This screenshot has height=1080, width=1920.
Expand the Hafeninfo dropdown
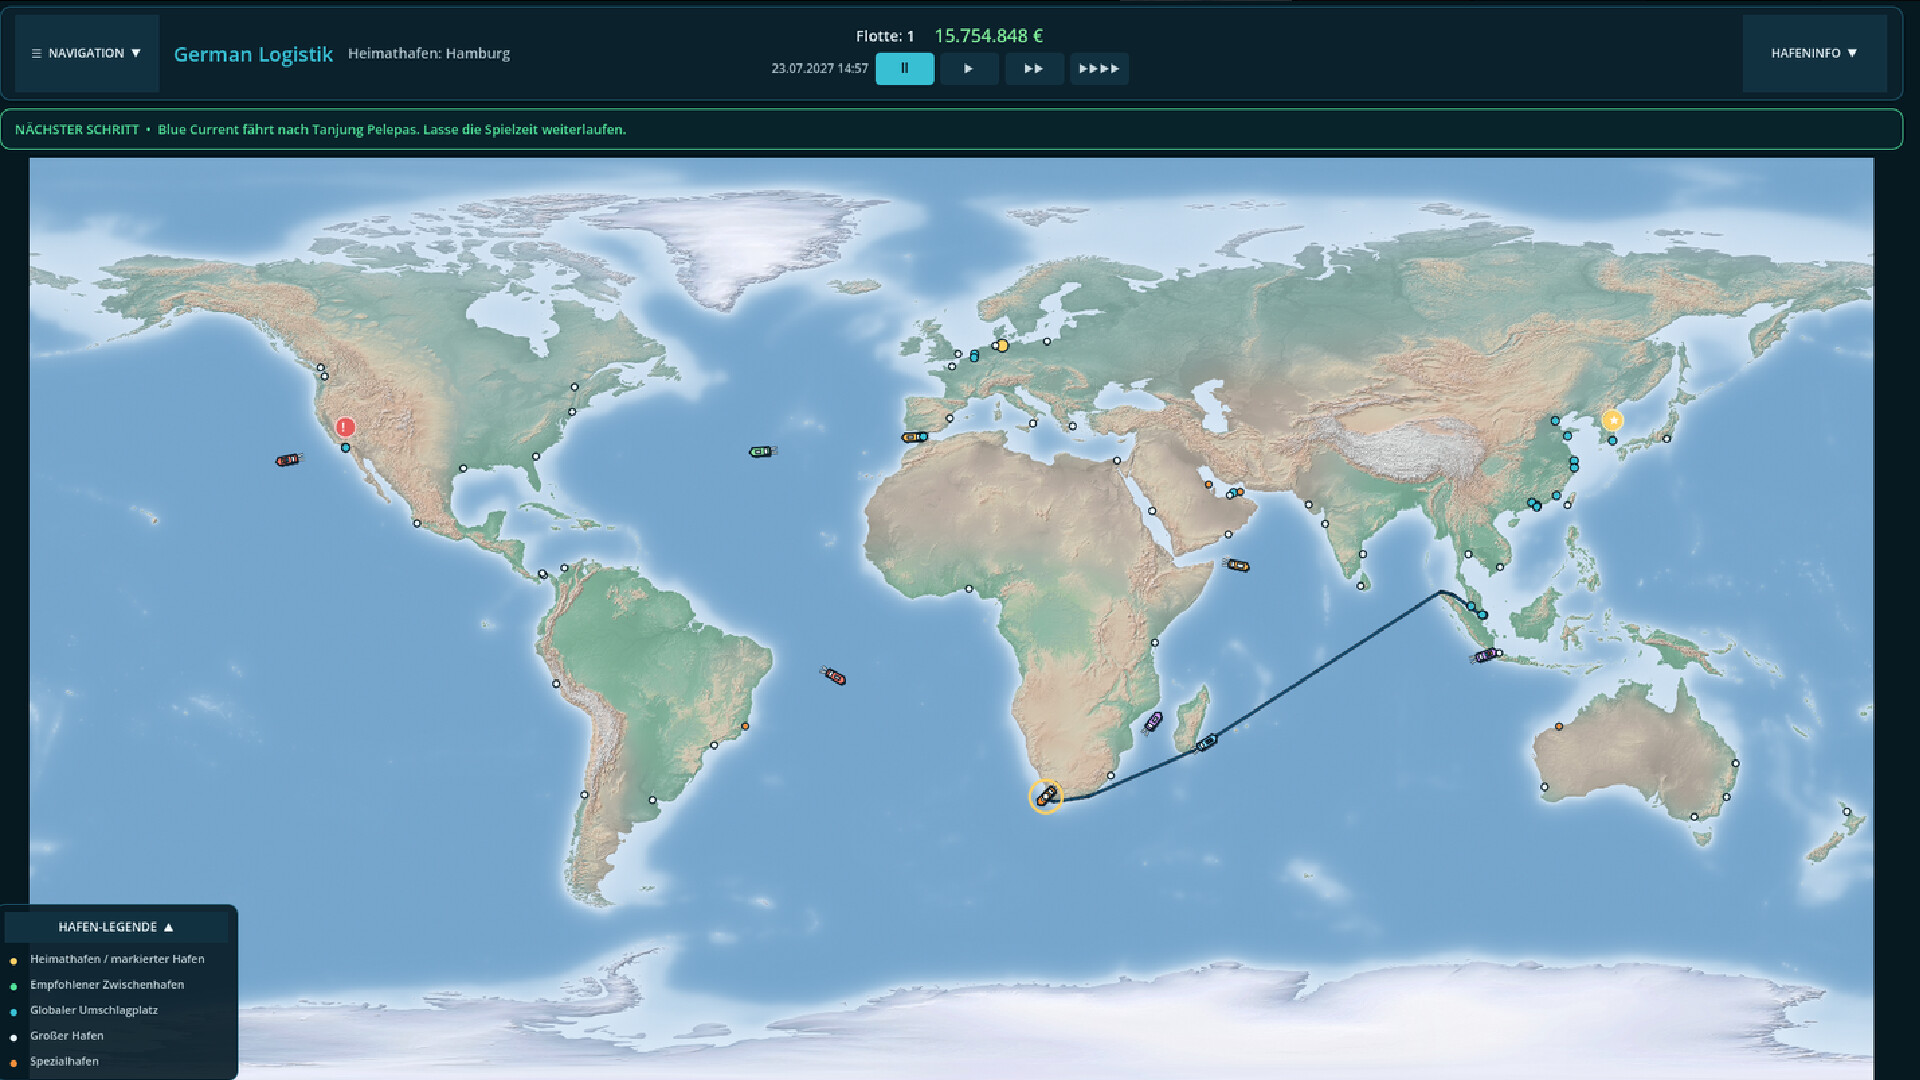[1814, 53]
